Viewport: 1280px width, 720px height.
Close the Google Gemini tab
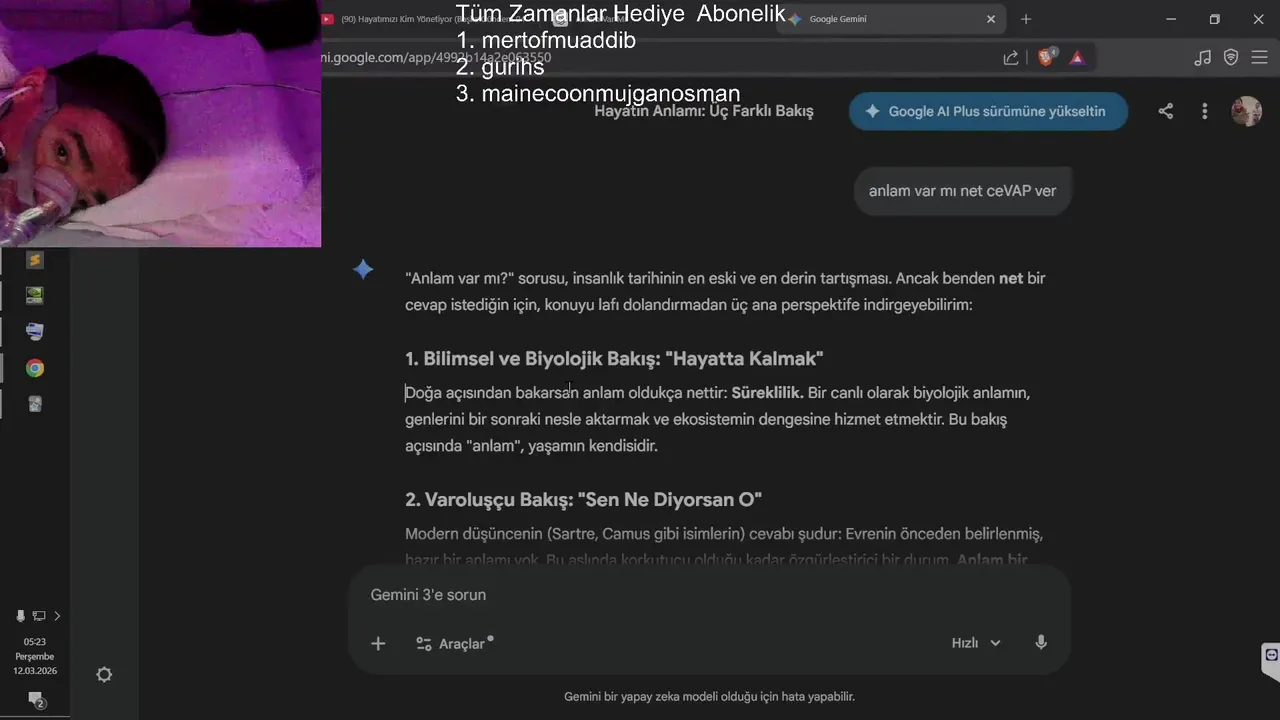[991, 19]
